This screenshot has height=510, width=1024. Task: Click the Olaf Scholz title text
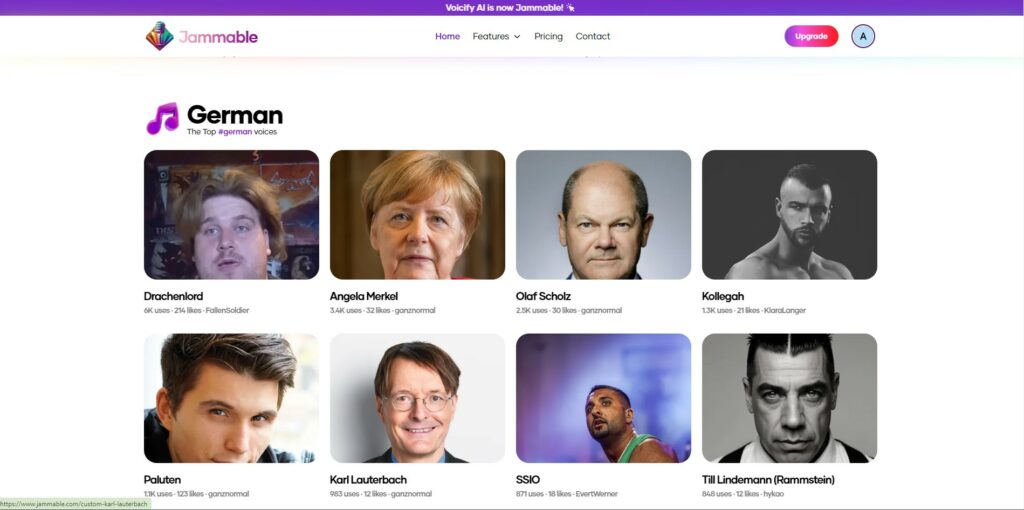pyautogui.click(x=543, y=296)
